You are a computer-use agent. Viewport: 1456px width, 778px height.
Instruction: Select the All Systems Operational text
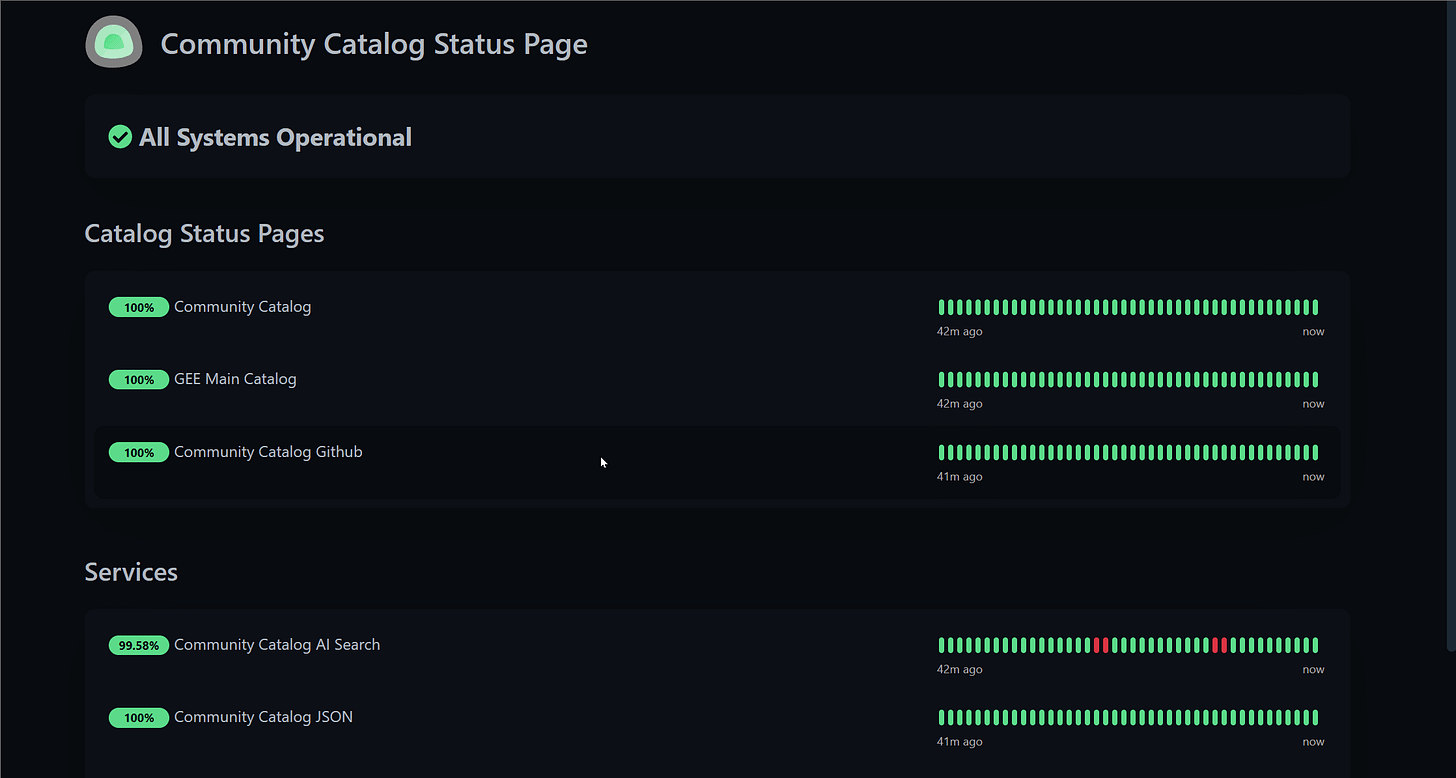pyautogui.click(x=275, y=137)
